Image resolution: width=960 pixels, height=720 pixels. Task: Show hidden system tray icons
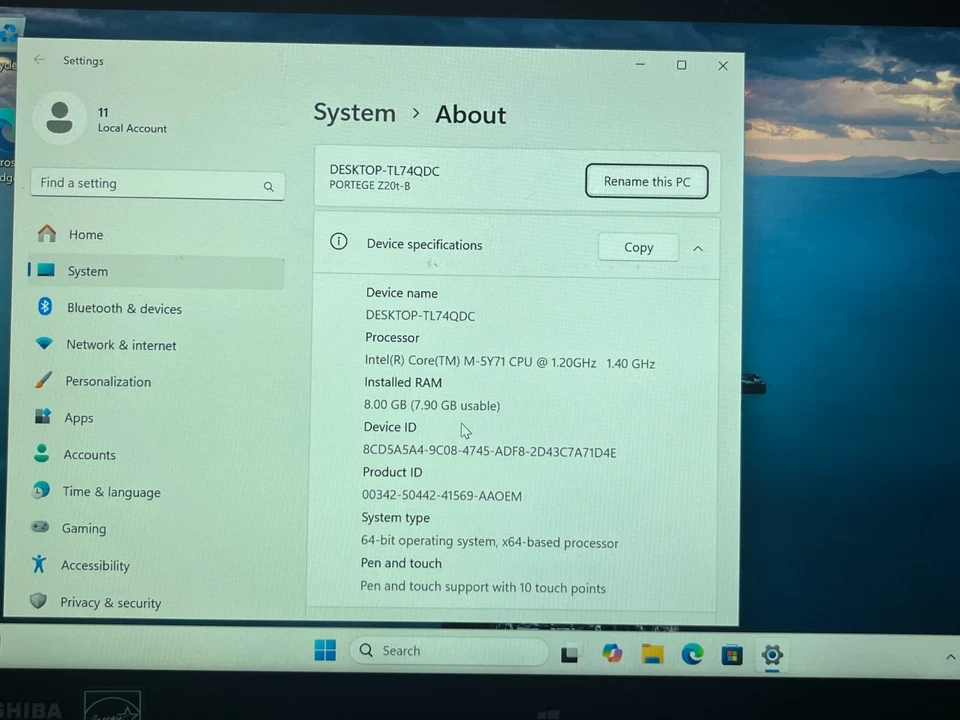click(950, 657)
